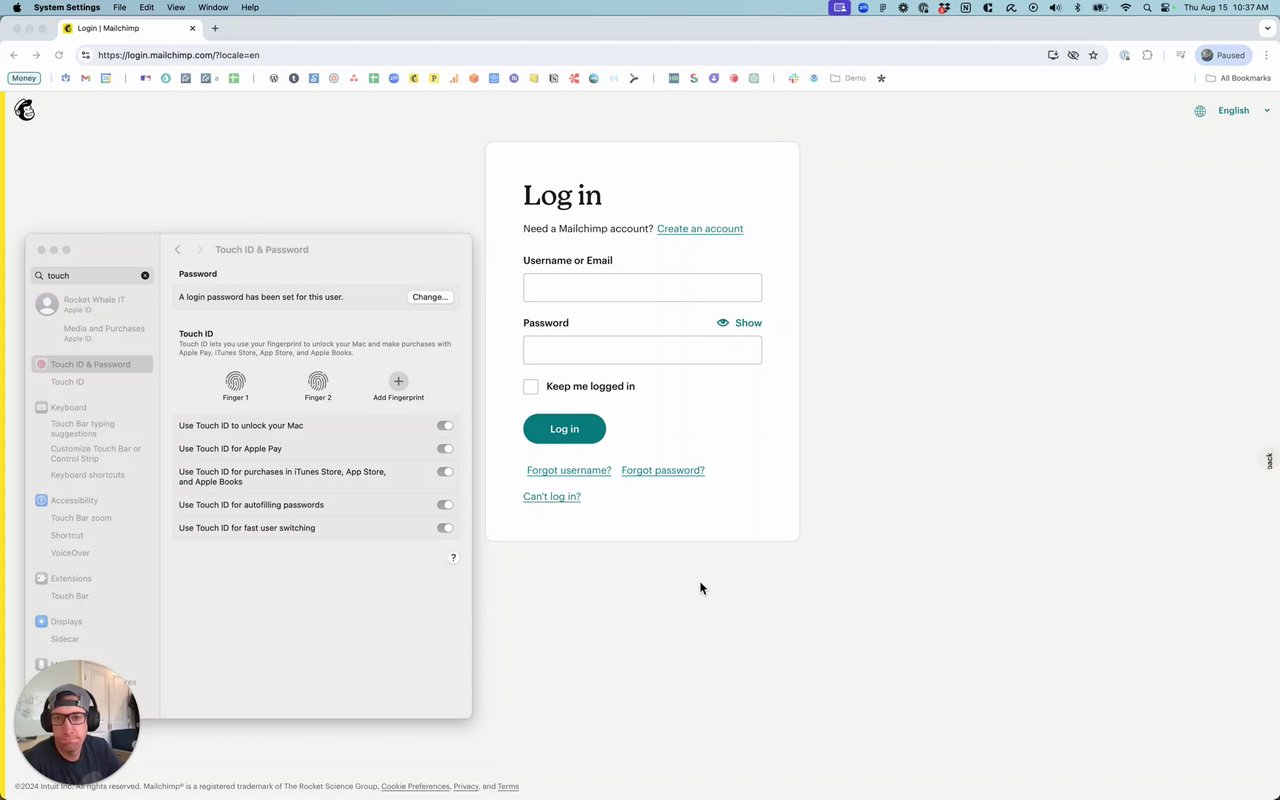Click the crossed-eye icon in address bar
Screen dimensions: 1280x800
pos(1073,55)
